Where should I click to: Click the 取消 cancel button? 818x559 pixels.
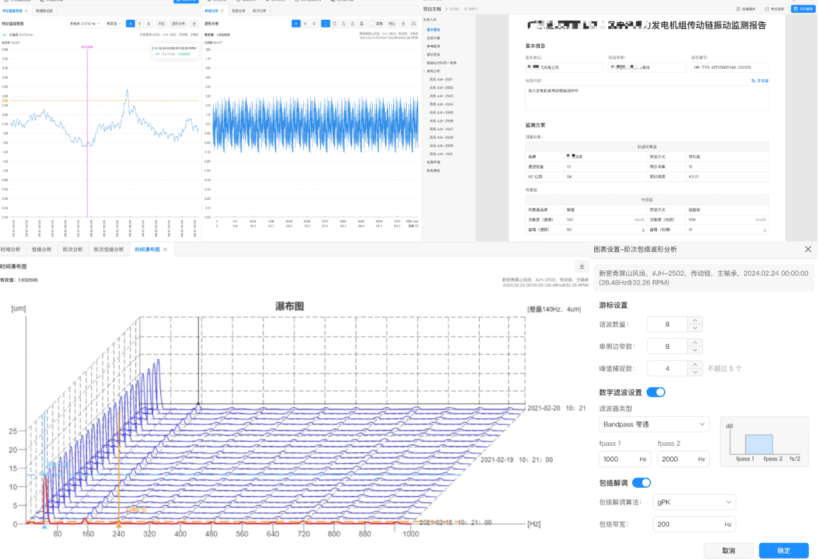click(x=728, y=550)
